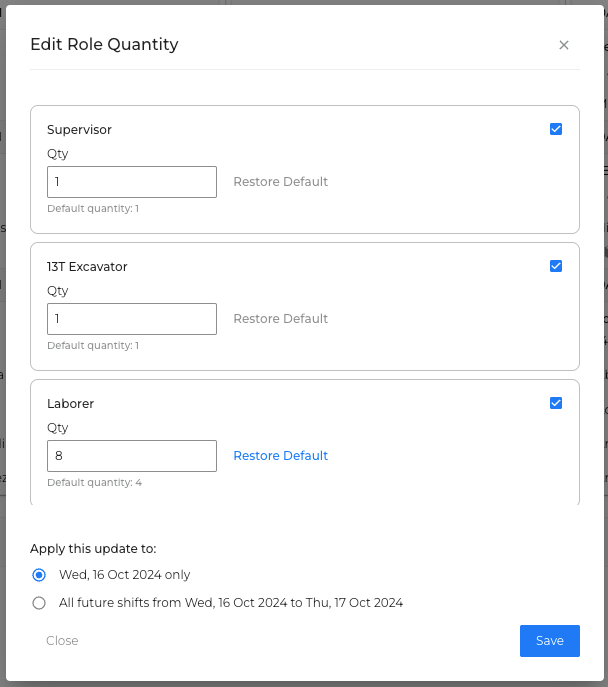The width and height of the screenshot is (608, 687).
Task: Click the 'Default quantity: 4' hint text
Action: pyautogui.click(x=94, y=483)
